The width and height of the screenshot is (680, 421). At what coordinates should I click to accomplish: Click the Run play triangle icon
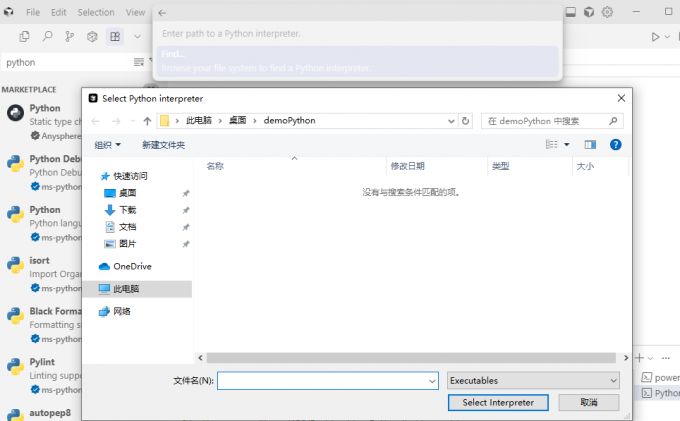click(656, 37)
